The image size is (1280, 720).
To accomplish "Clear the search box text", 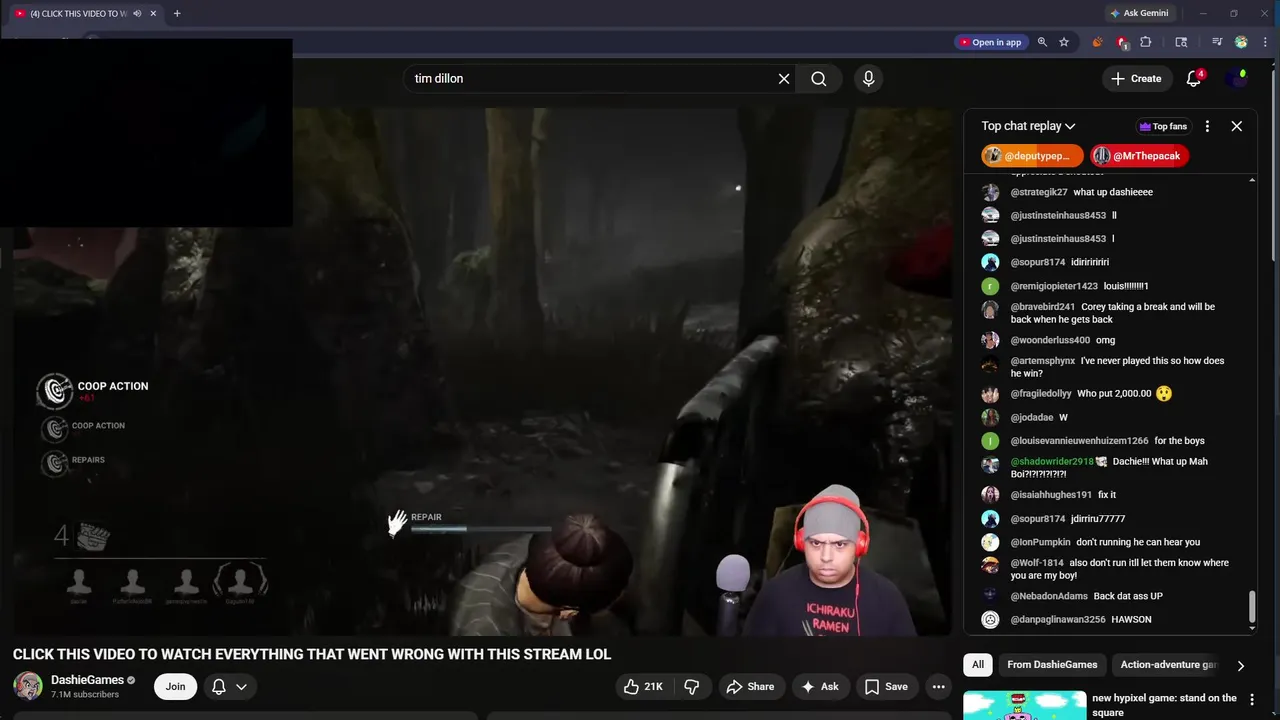I will [x=784, y=78].
